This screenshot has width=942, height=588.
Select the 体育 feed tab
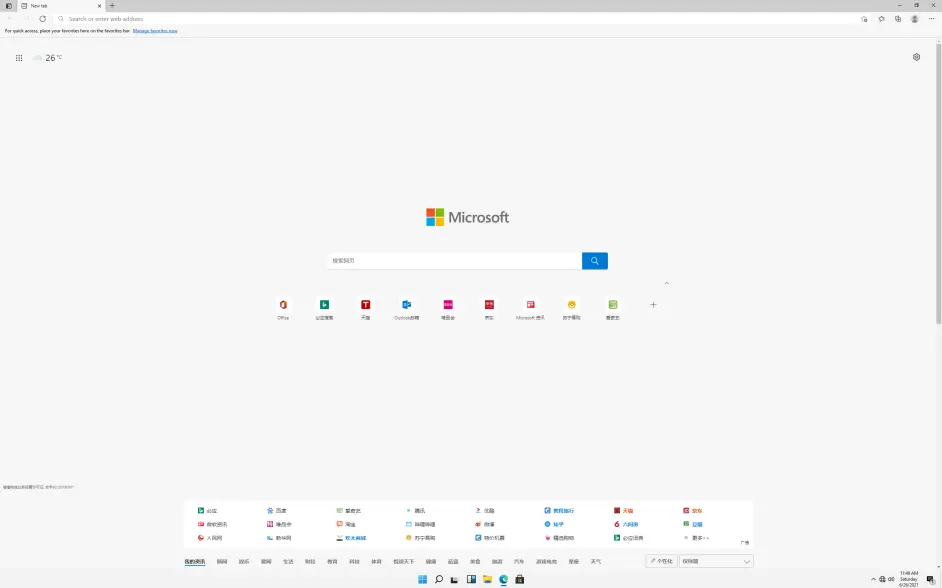[x=376, y=562]
